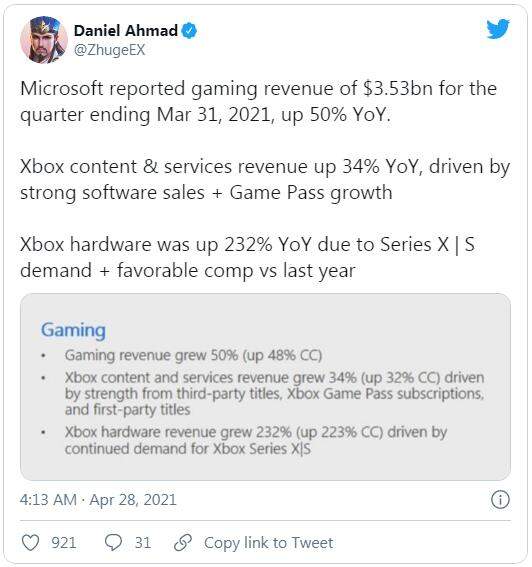This screenshot has height=567, width=532.
Task: Click the Xbox content & services paragraph
Action: (x=265, y=180)
